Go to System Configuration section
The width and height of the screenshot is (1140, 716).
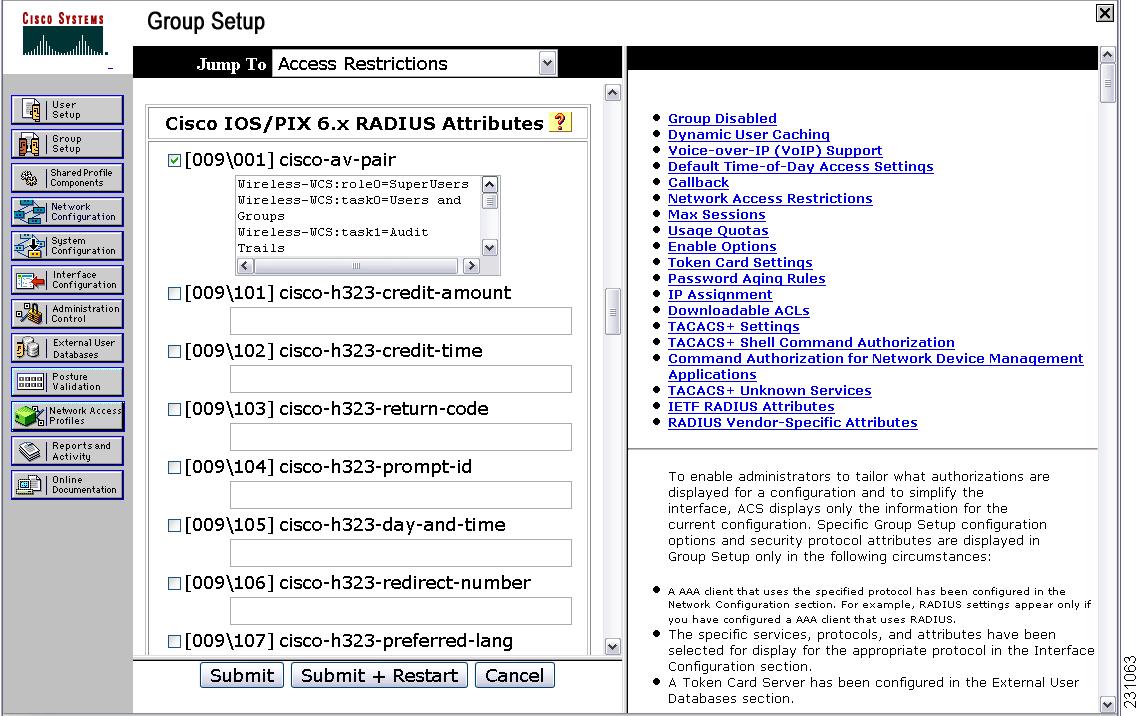tap(67, 246)
